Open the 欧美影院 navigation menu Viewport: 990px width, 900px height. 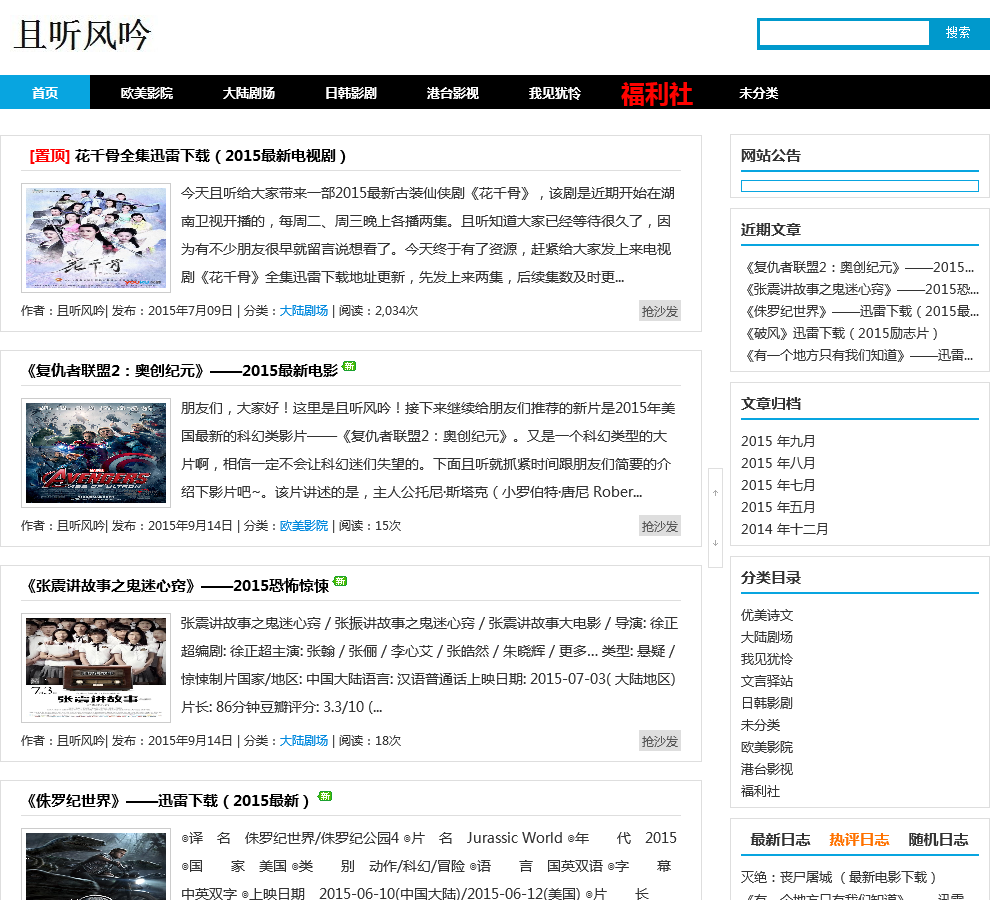tap(147, 93)
